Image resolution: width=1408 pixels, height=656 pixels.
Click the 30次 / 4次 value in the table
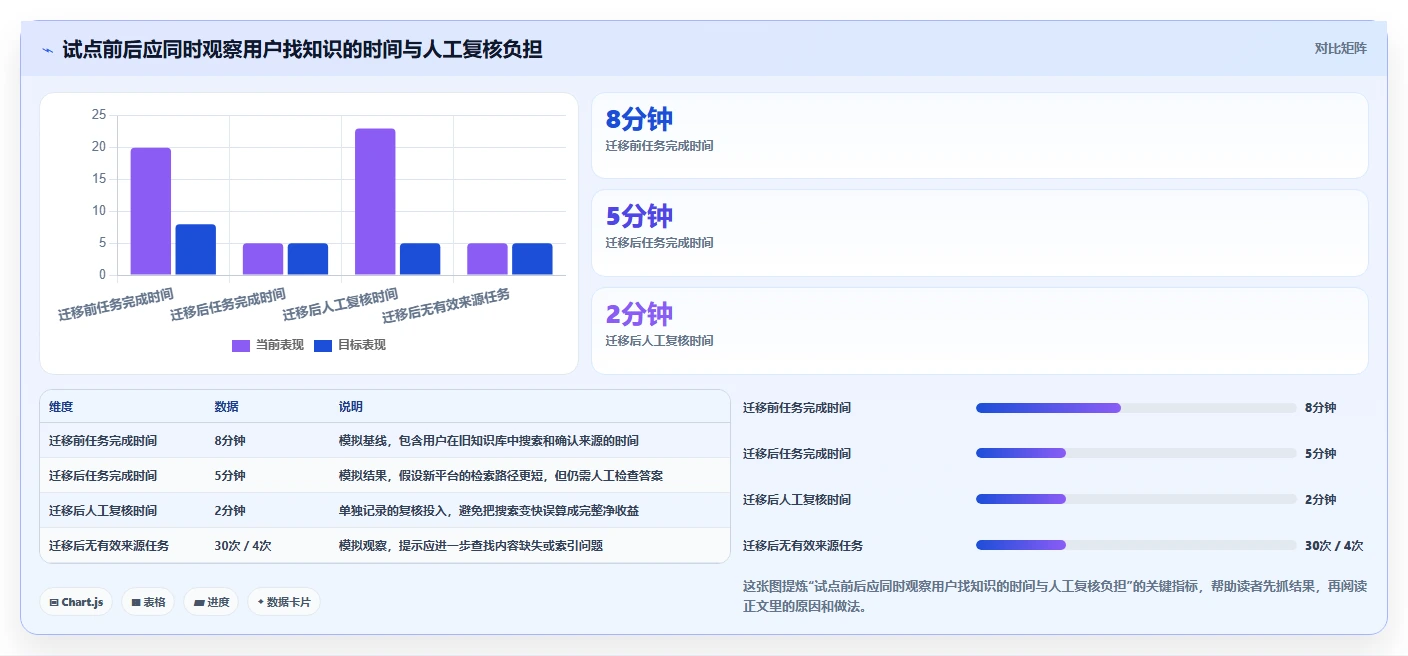[243, 546]
